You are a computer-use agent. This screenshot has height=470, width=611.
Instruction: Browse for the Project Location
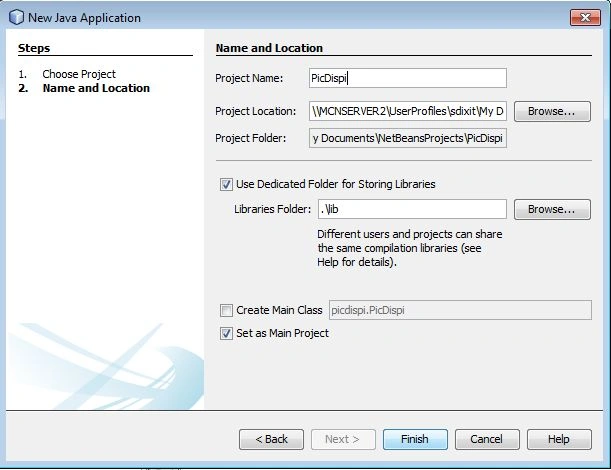(x=552, y=111)
